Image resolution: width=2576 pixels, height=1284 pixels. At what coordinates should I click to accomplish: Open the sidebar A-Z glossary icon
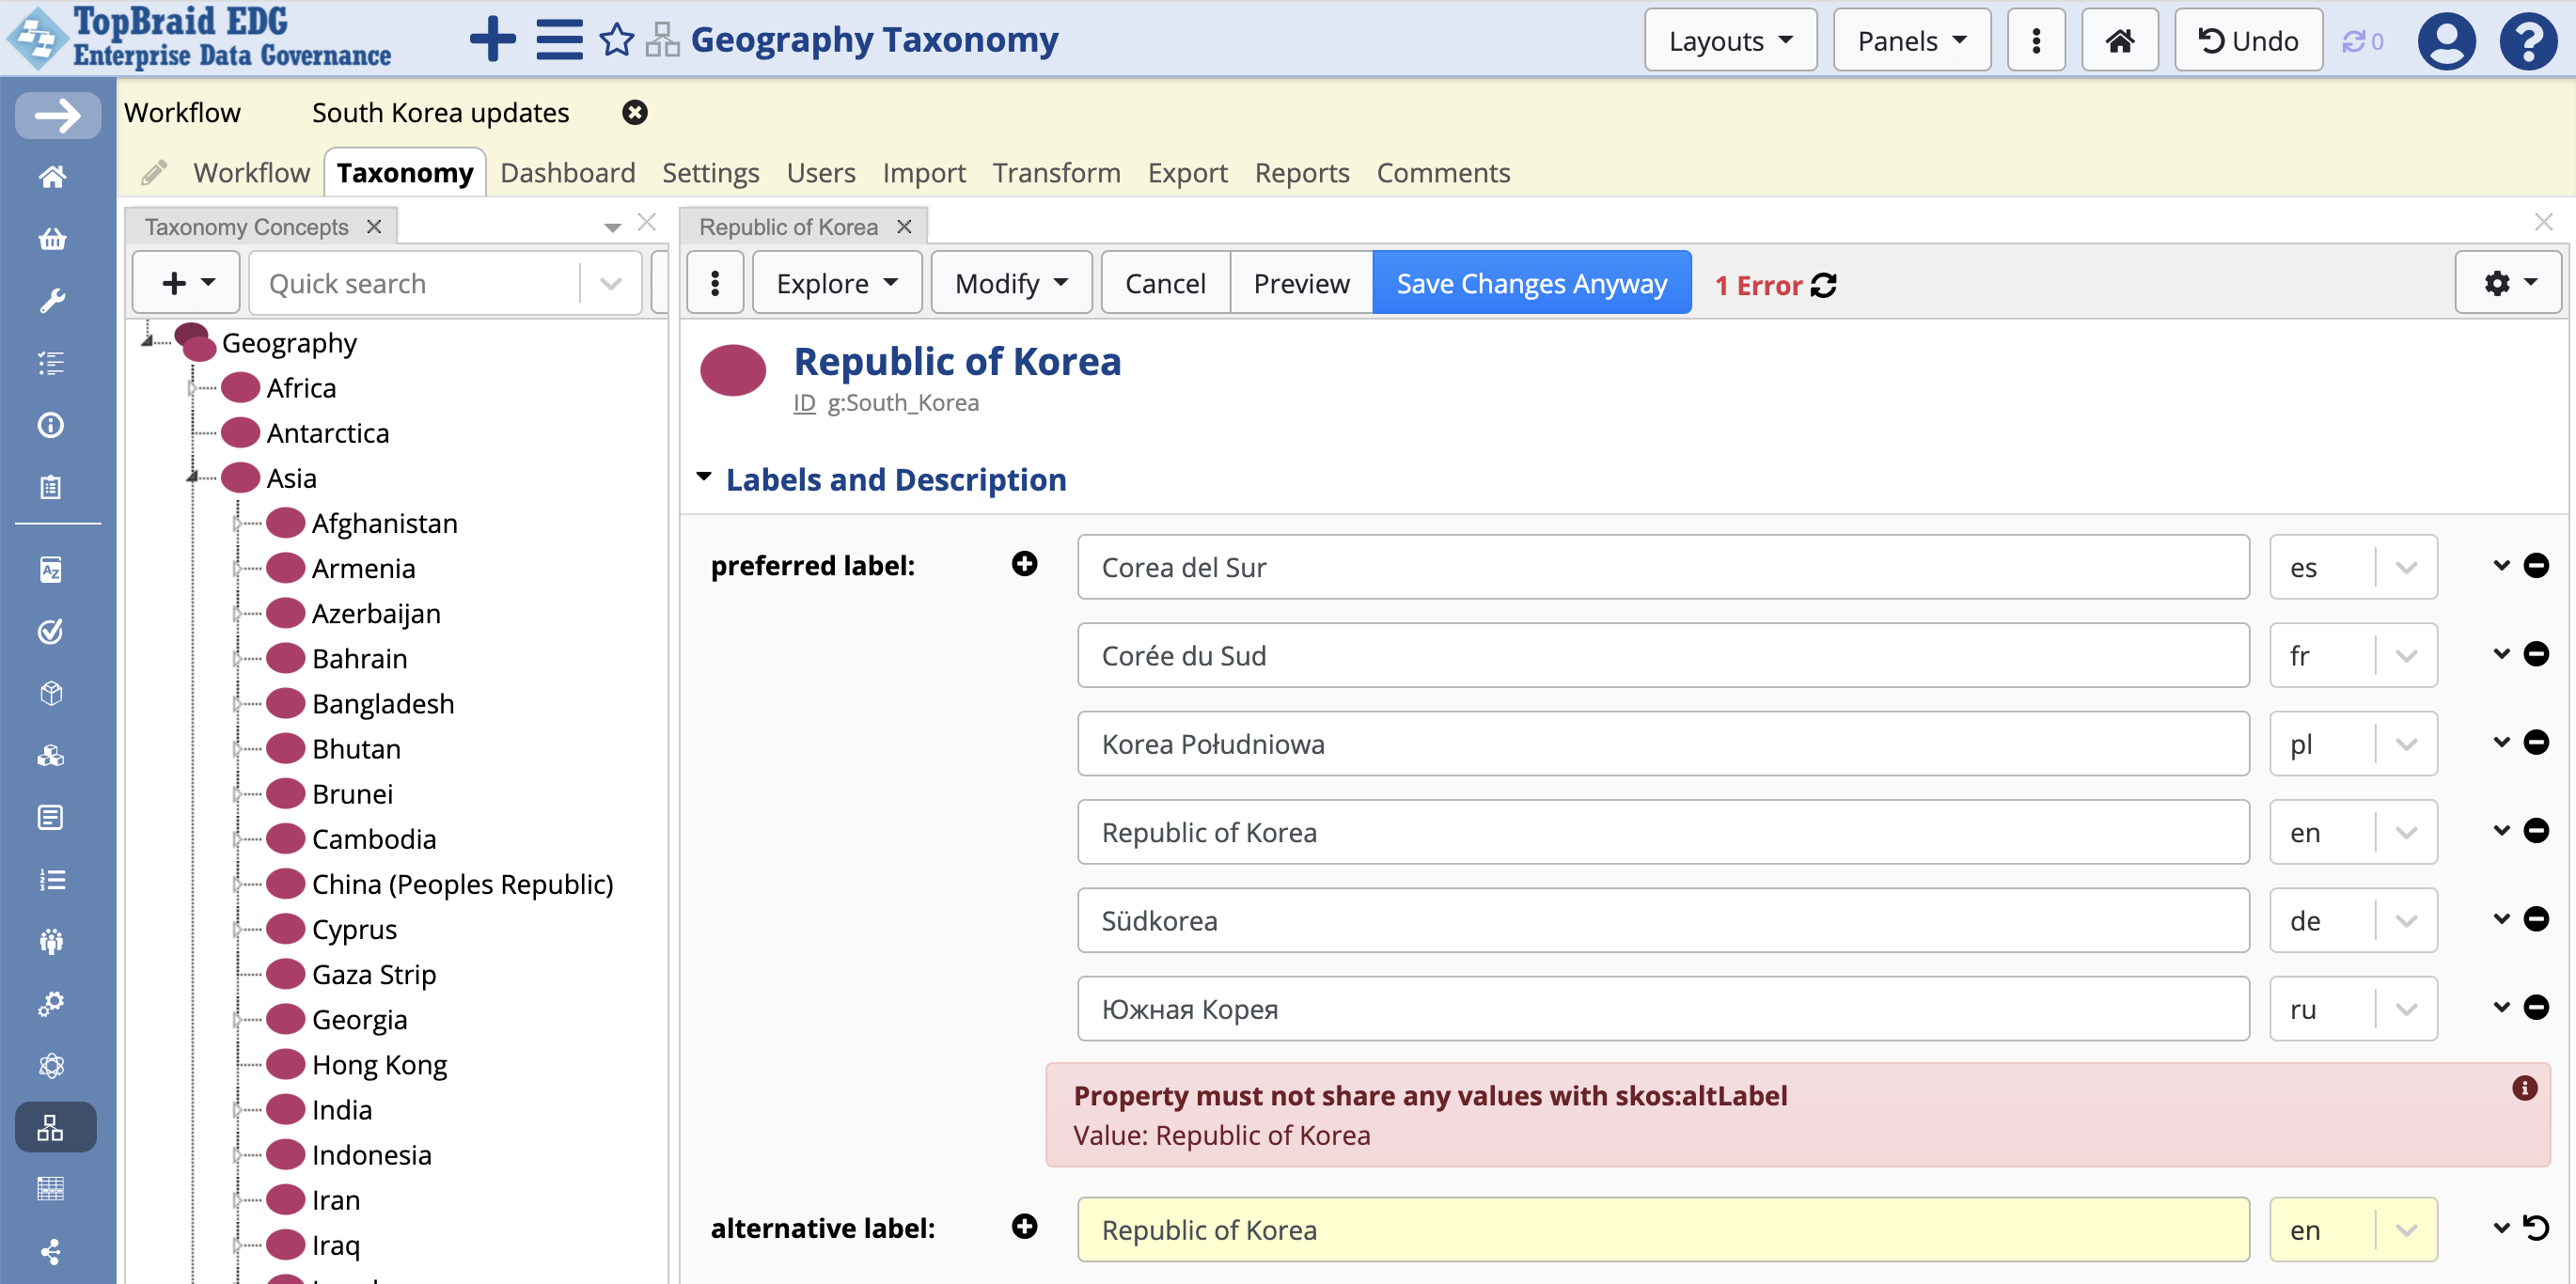52,569
